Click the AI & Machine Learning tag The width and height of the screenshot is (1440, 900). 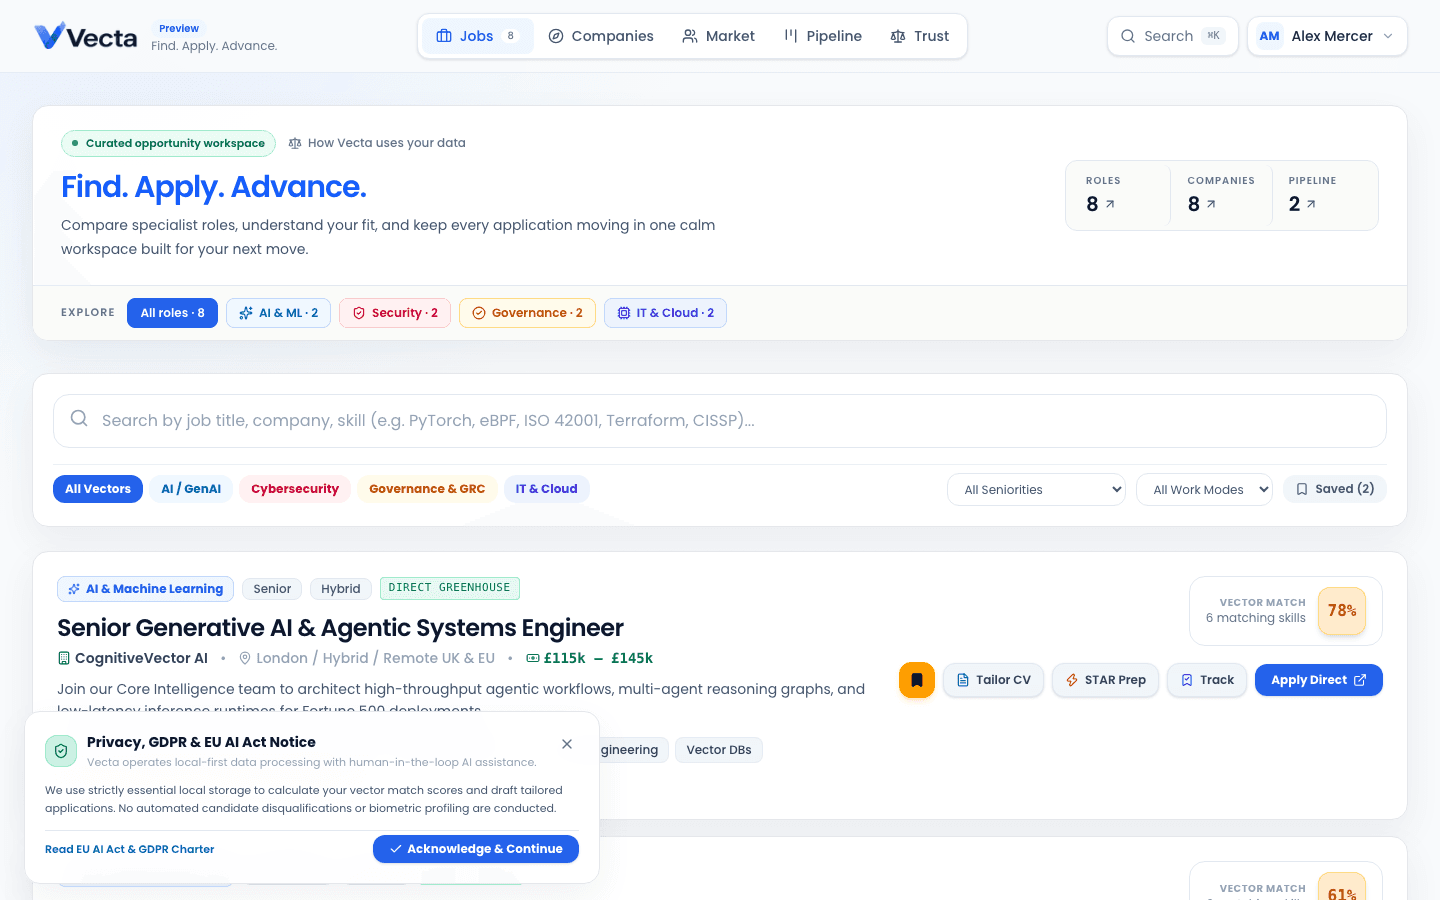pyautogui.click(x=145, y=589)
